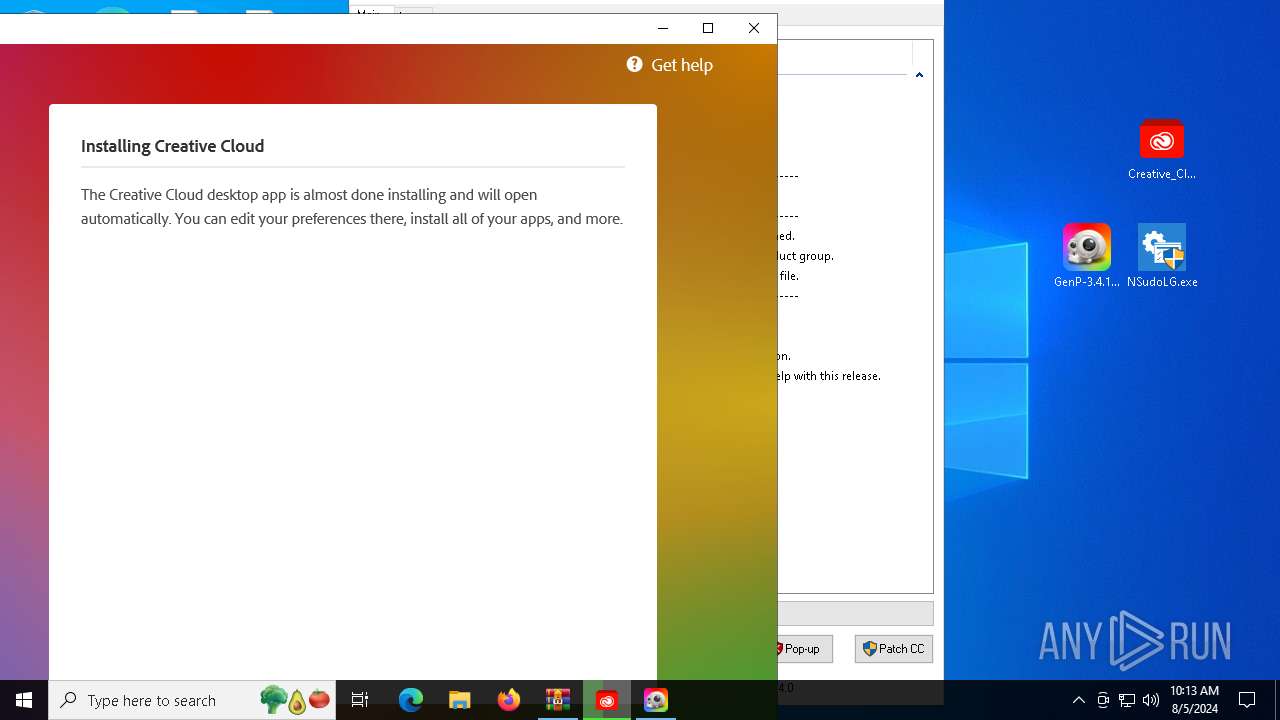The height and width of the screenshot is (720, 1280).
Task: Open Task View from taskbar
Action: [360, 700]
